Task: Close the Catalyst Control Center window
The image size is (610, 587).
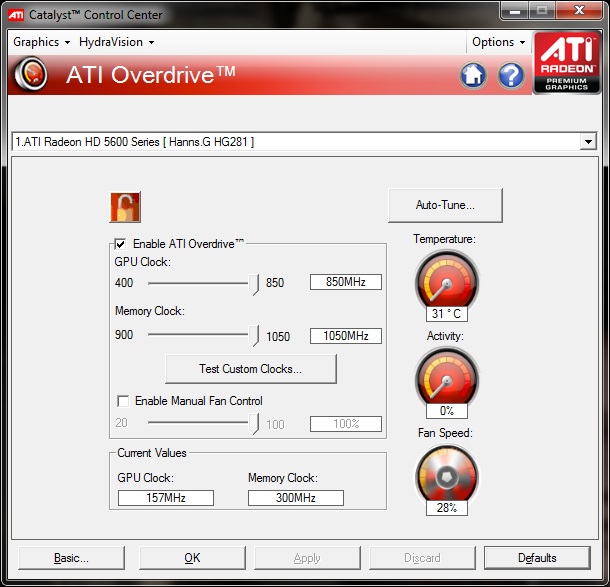Action: coord(579,11)
